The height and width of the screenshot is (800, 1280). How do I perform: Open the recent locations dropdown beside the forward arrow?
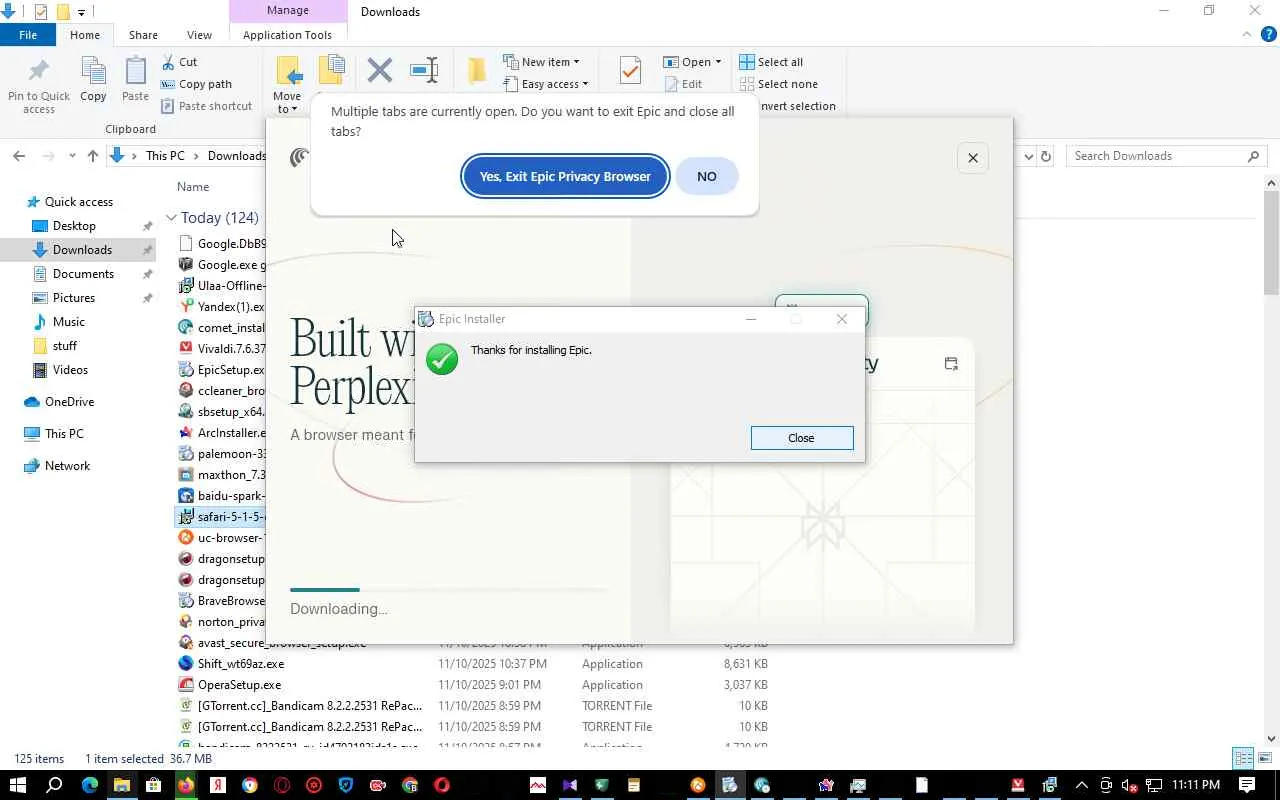point(72,156)
